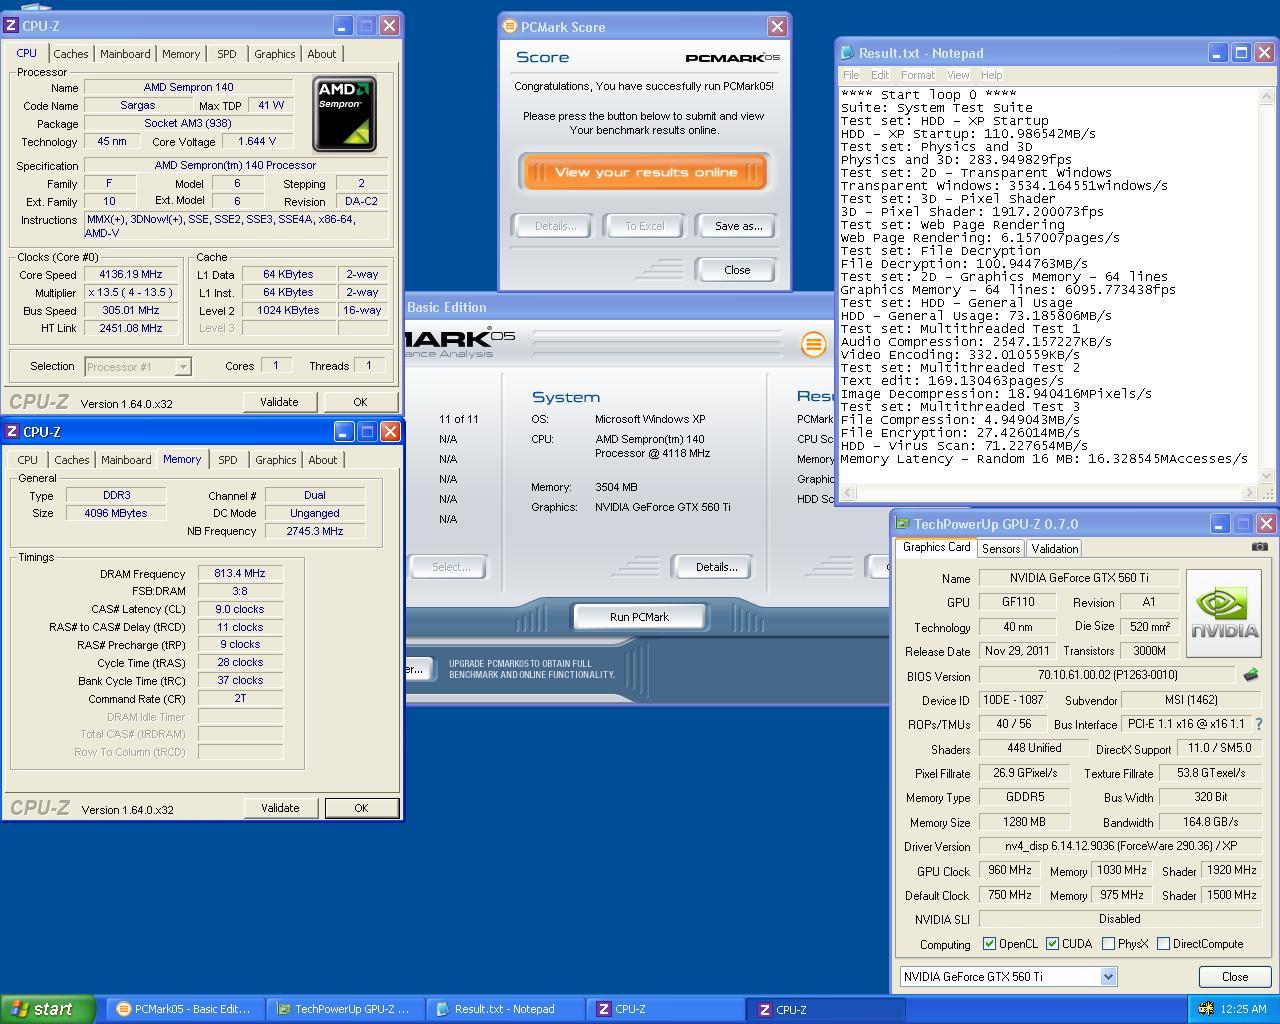Click the NVIDIA logo in GPU-Z
1280x1024 pixels.
pos(1224,613)
